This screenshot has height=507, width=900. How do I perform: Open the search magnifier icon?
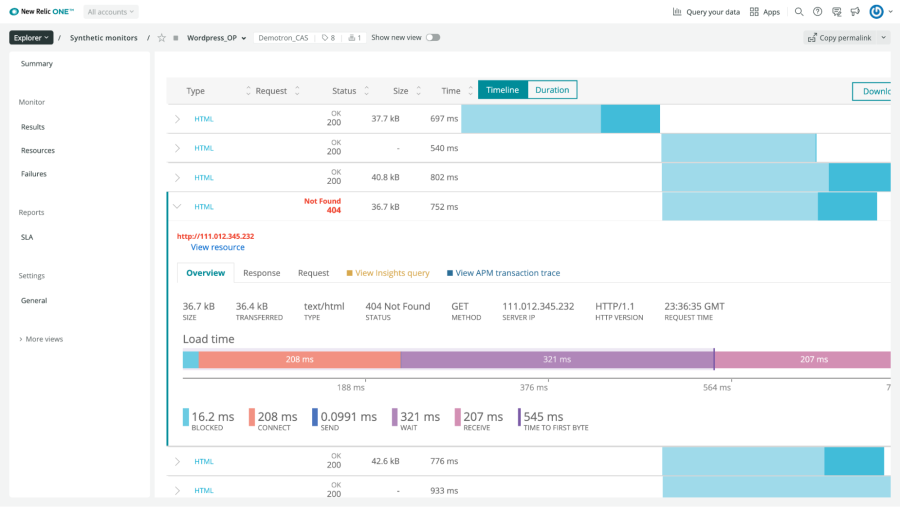[799, 11]
